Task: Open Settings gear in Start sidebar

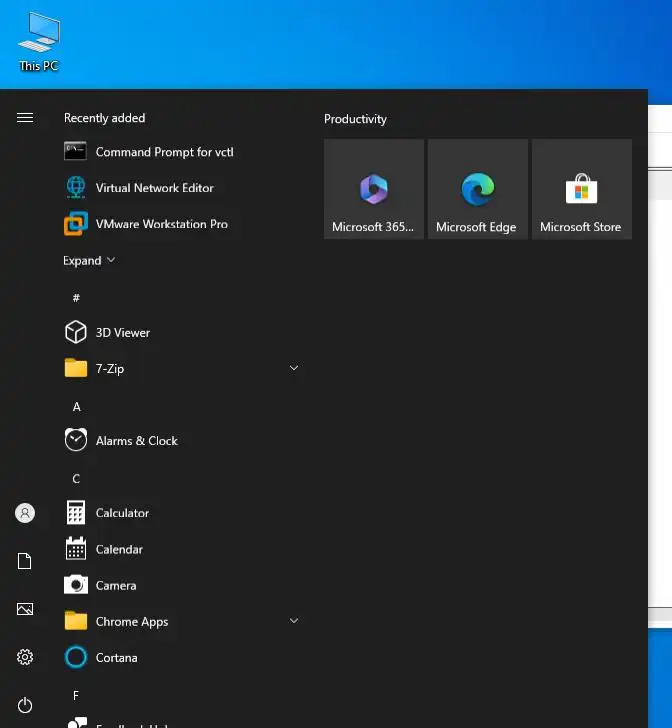Action: [x=25, y=657]
